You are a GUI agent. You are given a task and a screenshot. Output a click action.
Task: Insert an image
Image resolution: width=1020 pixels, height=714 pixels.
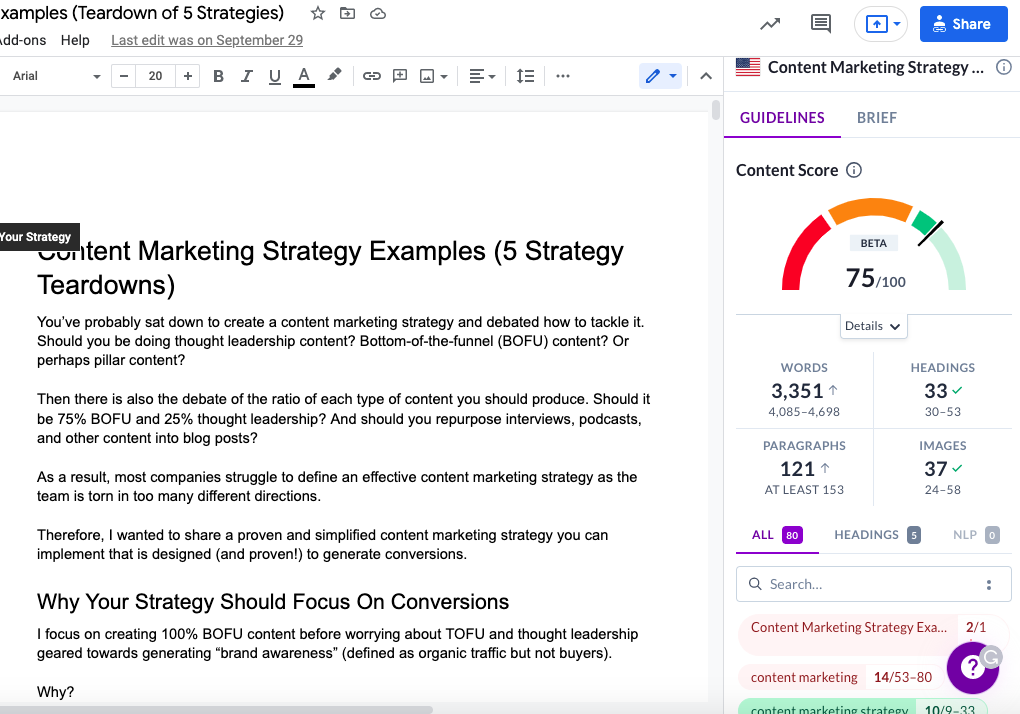coord(427,76)
